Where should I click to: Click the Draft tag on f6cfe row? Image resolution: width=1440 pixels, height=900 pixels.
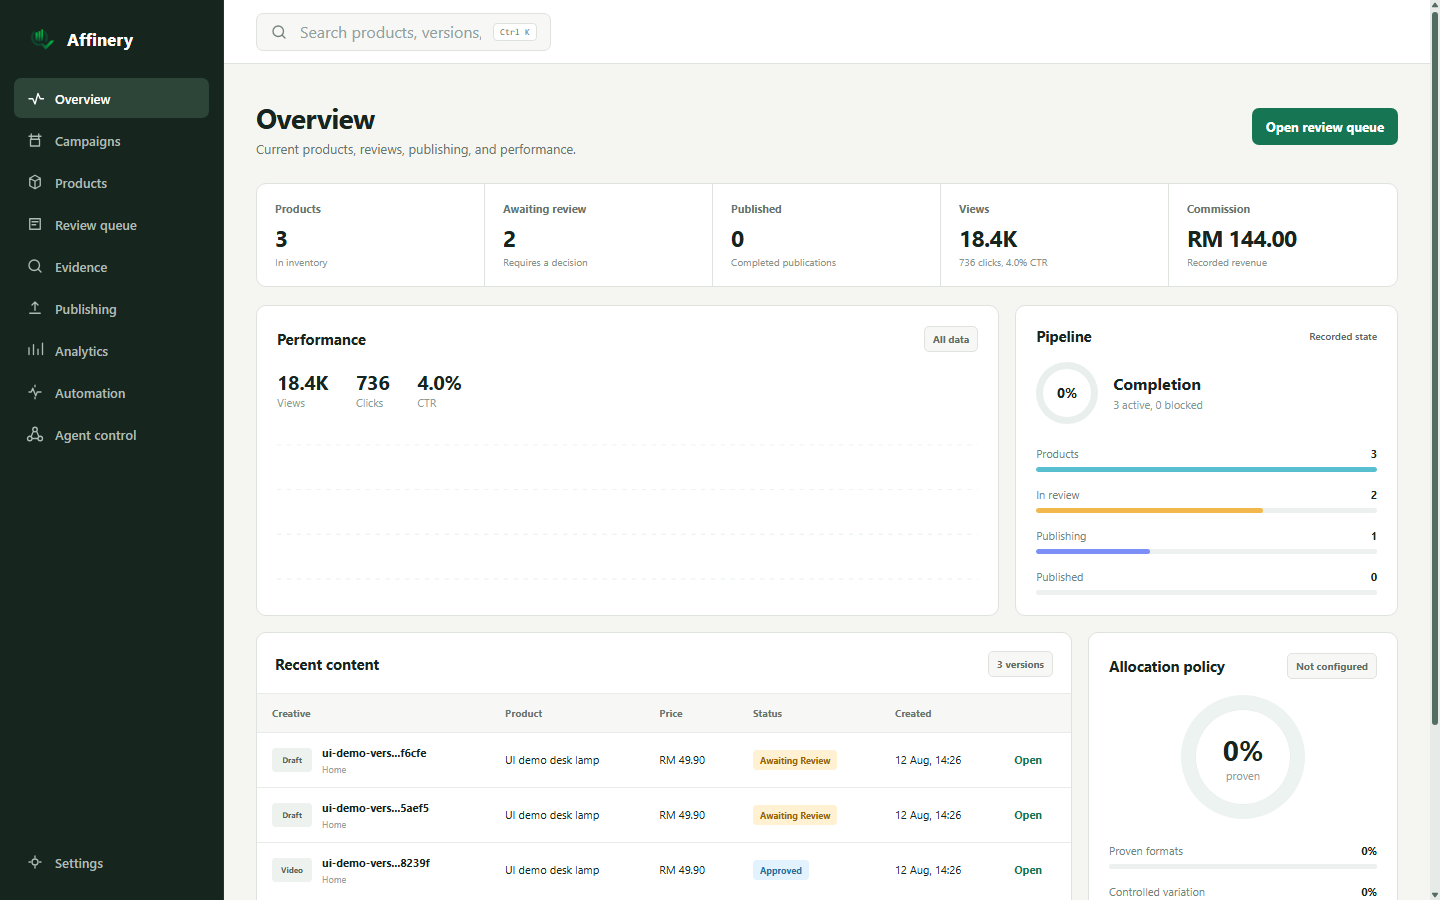[x=292, y=760]
